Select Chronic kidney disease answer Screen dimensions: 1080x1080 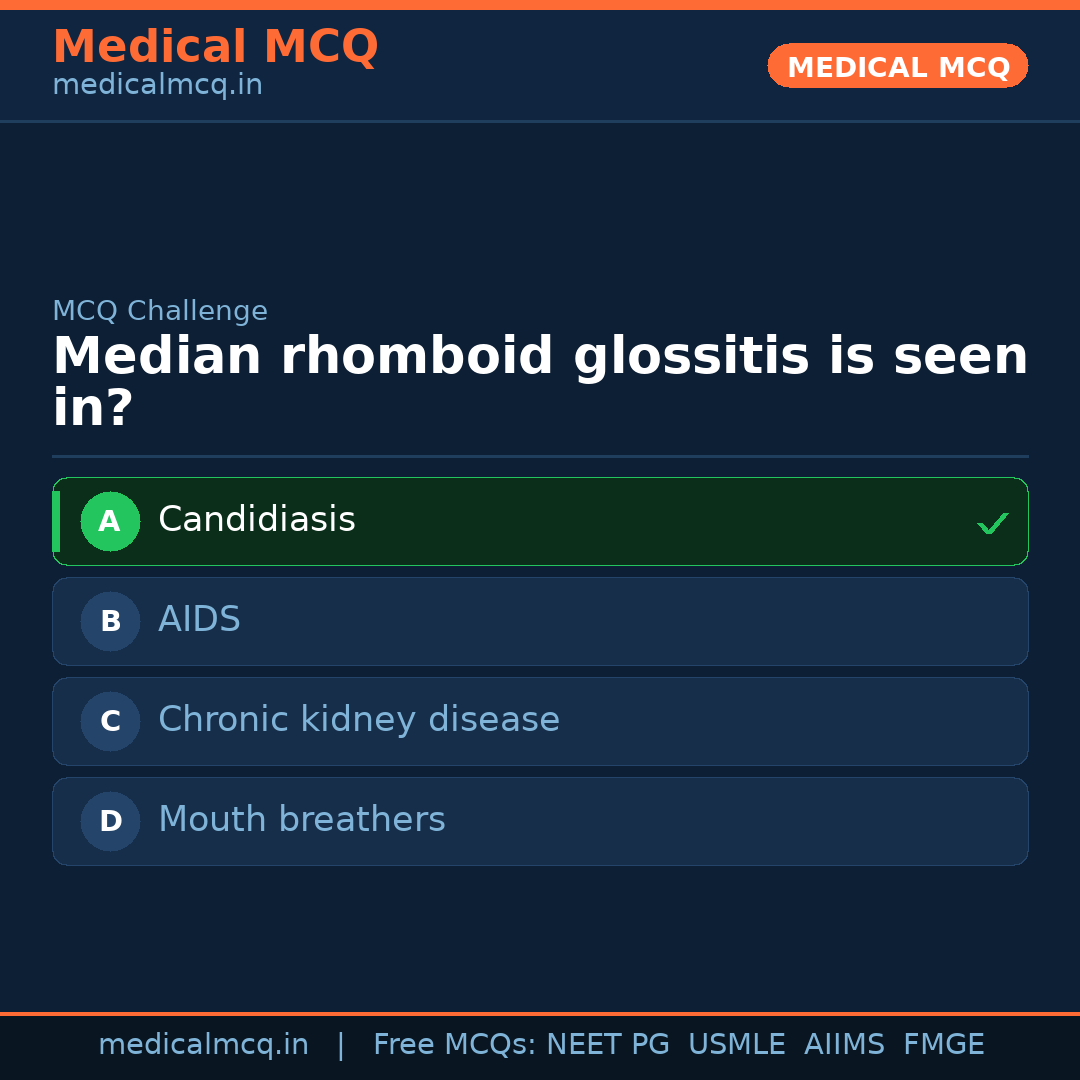359,720
